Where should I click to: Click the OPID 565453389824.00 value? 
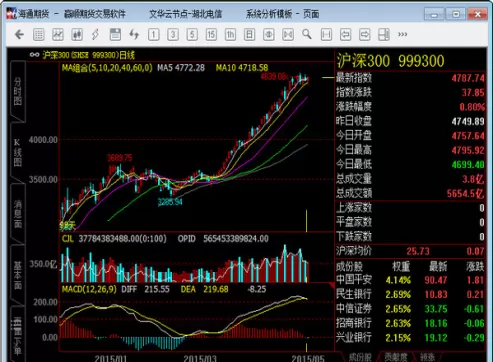223,239
